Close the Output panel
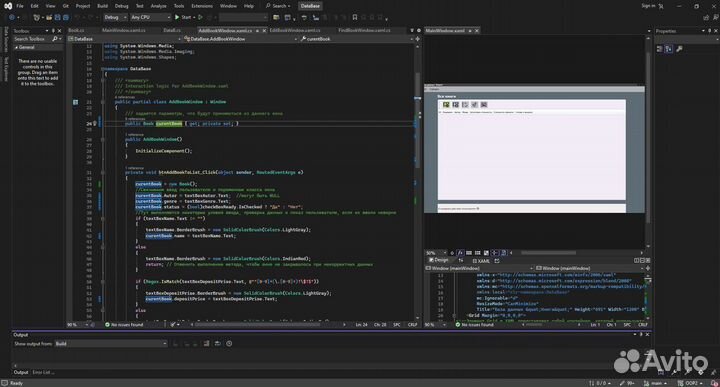The width and height of the screenshot is (720, 387). click(x=647, y=335)
